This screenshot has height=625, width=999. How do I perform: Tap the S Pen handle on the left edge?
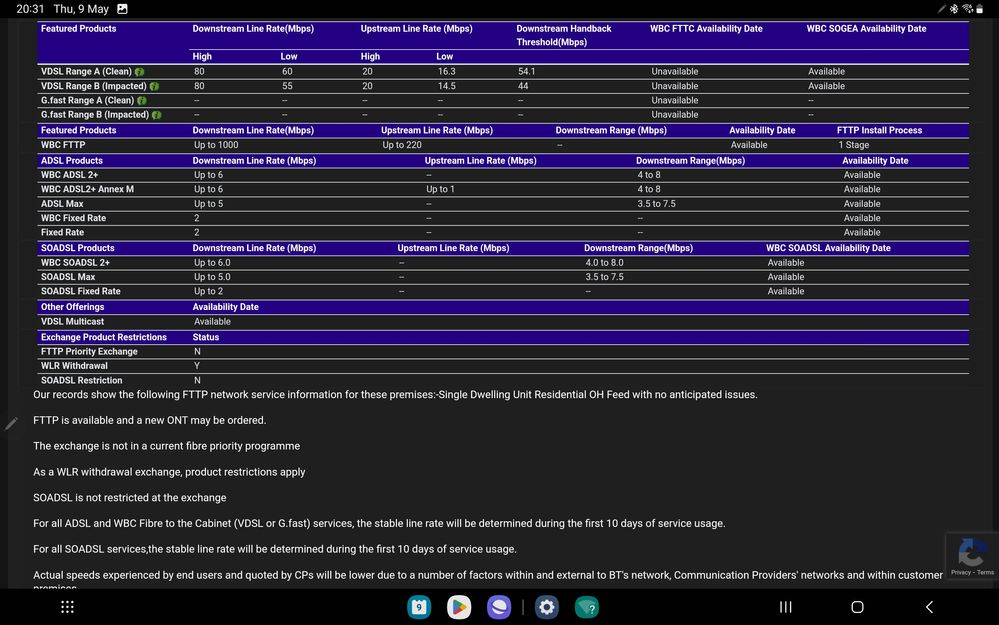pyautogui.click(x=11, y=424)
